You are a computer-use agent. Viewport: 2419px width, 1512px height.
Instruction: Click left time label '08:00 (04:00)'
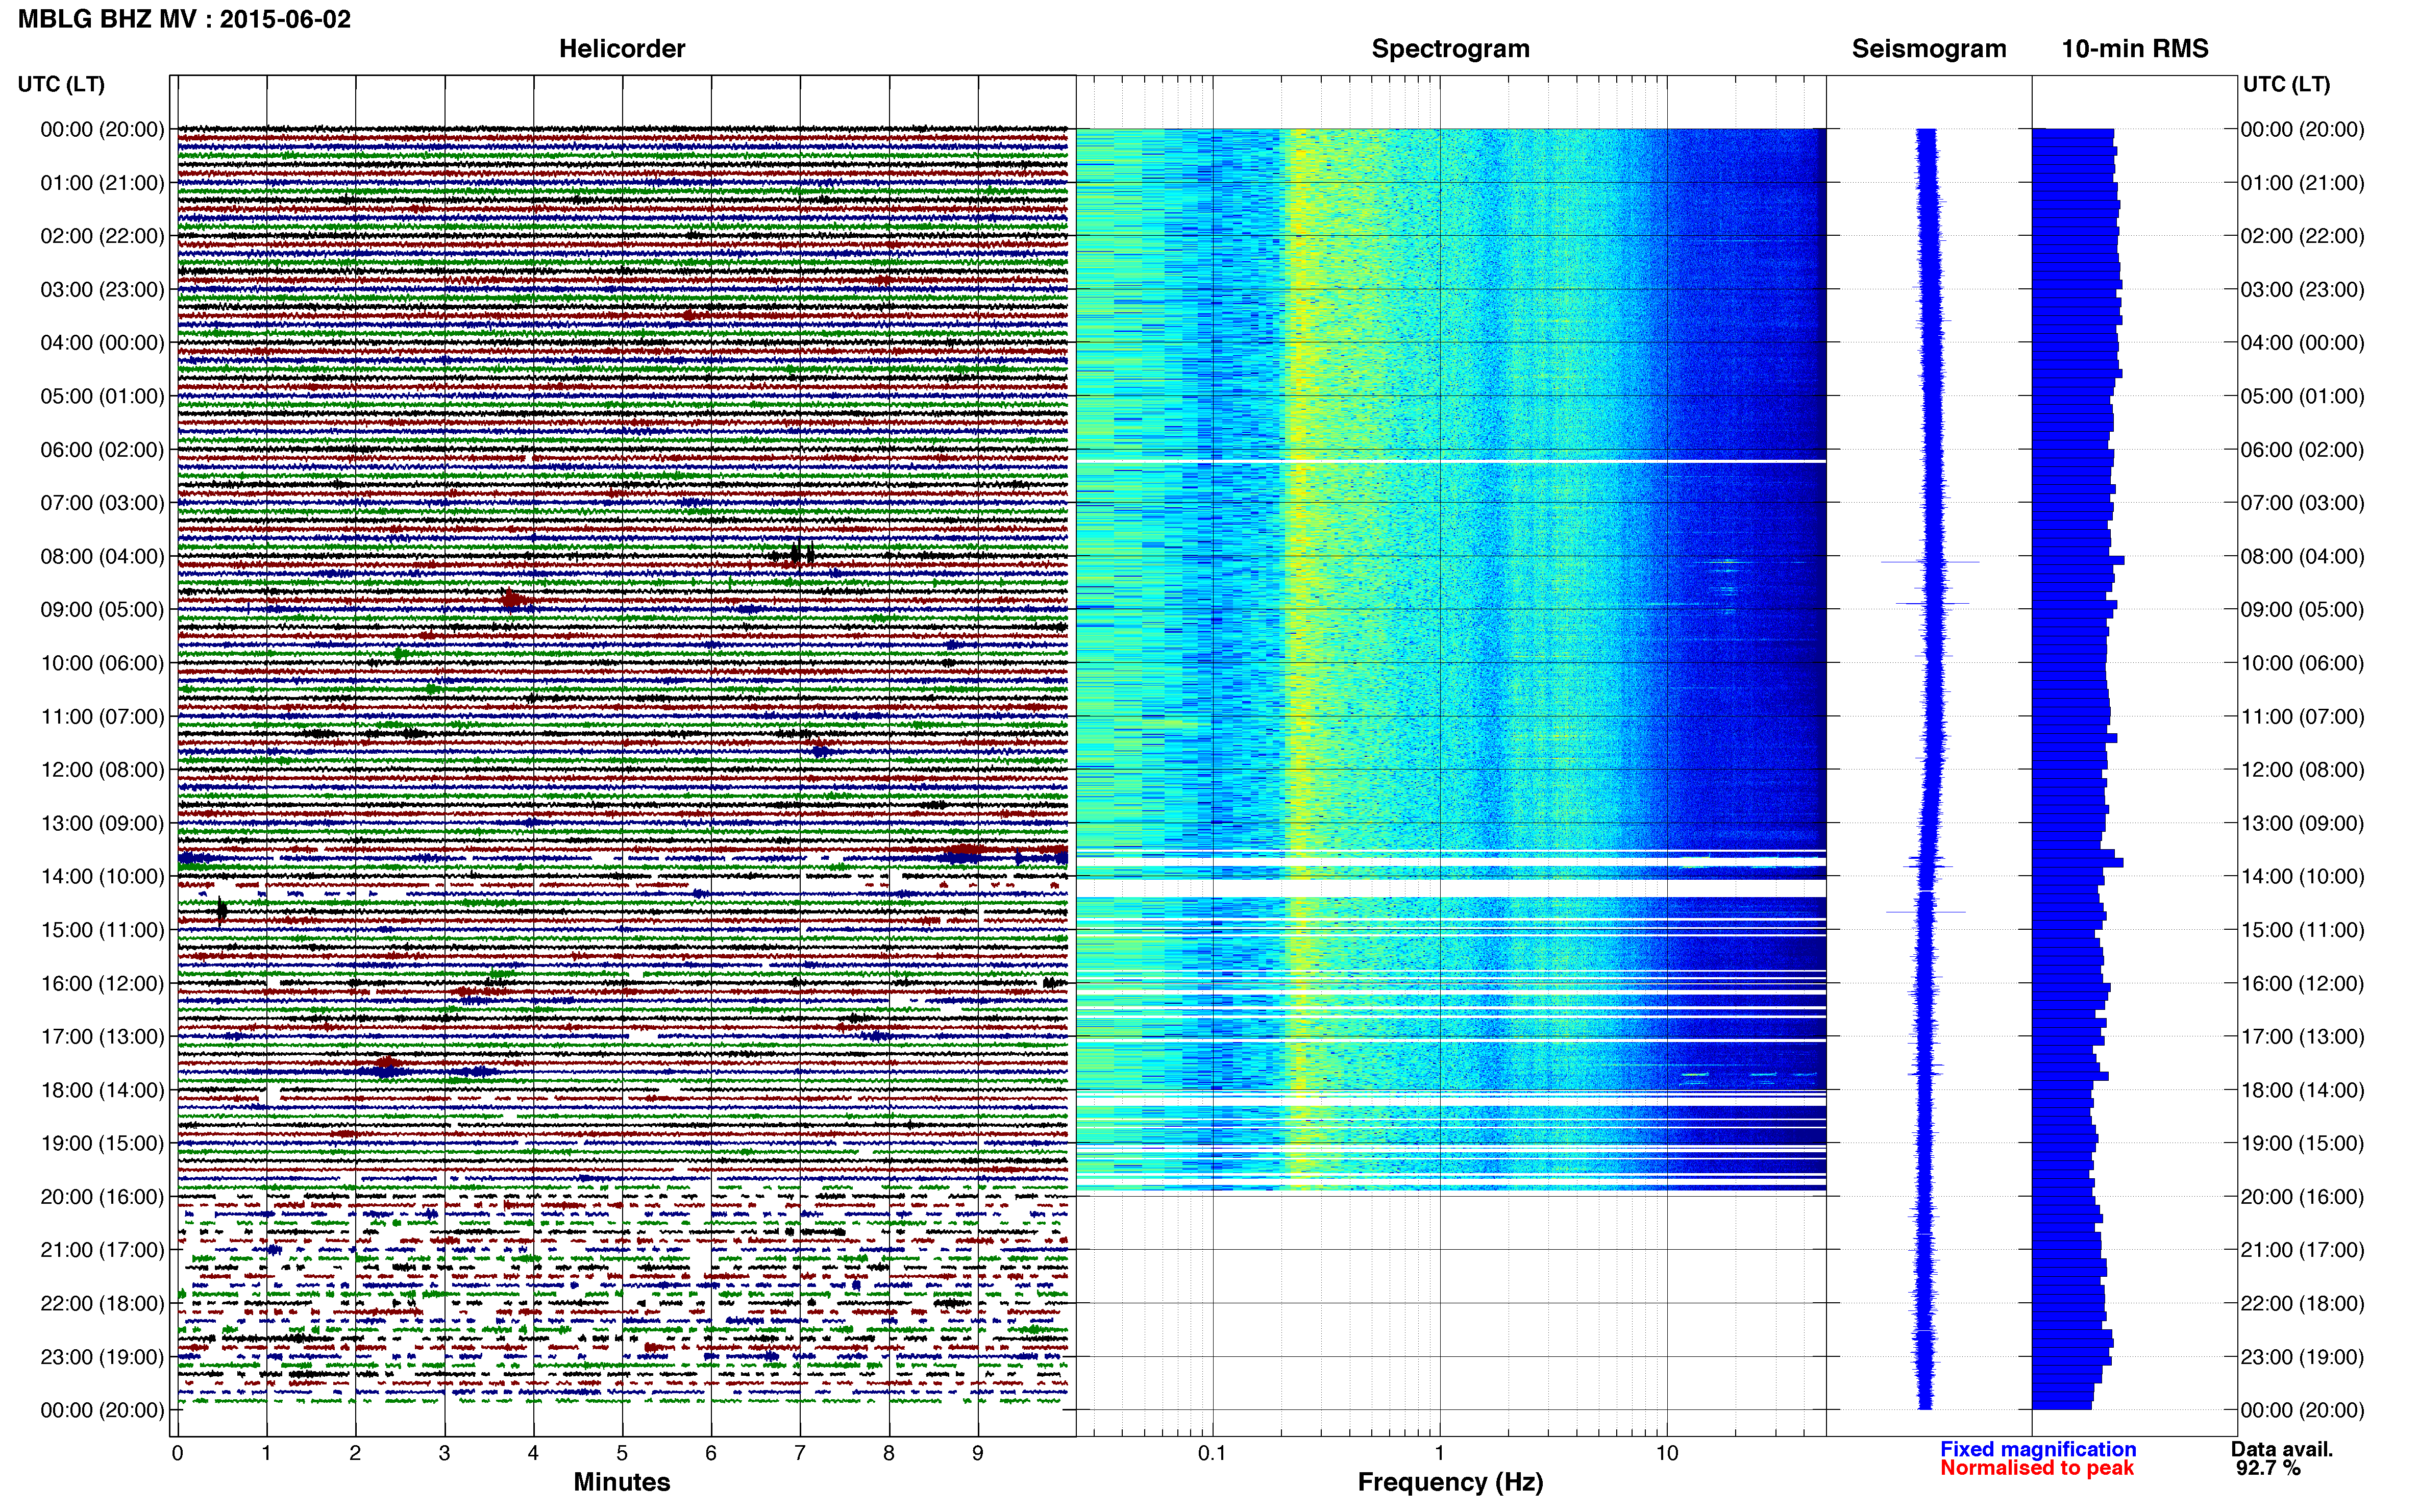pos(102,556)
